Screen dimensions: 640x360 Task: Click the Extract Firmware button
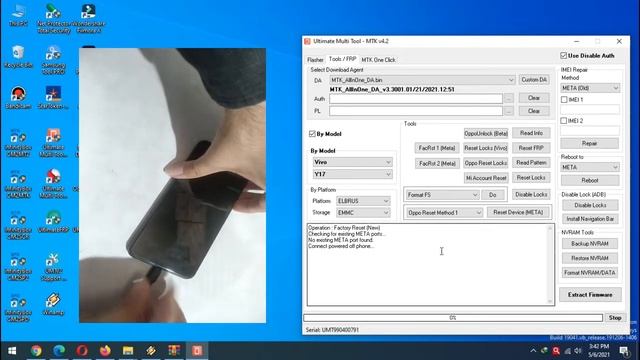(590, 295)
